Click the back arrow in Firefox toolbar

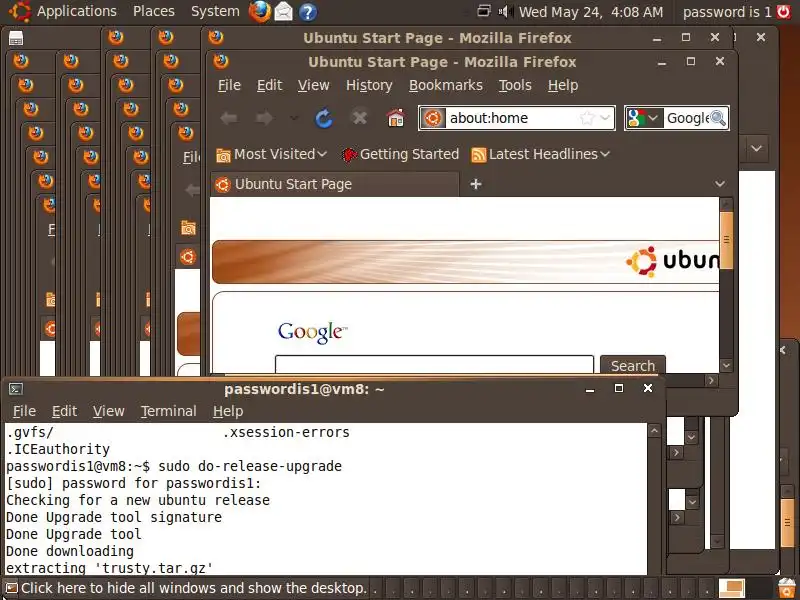point(229,118)
